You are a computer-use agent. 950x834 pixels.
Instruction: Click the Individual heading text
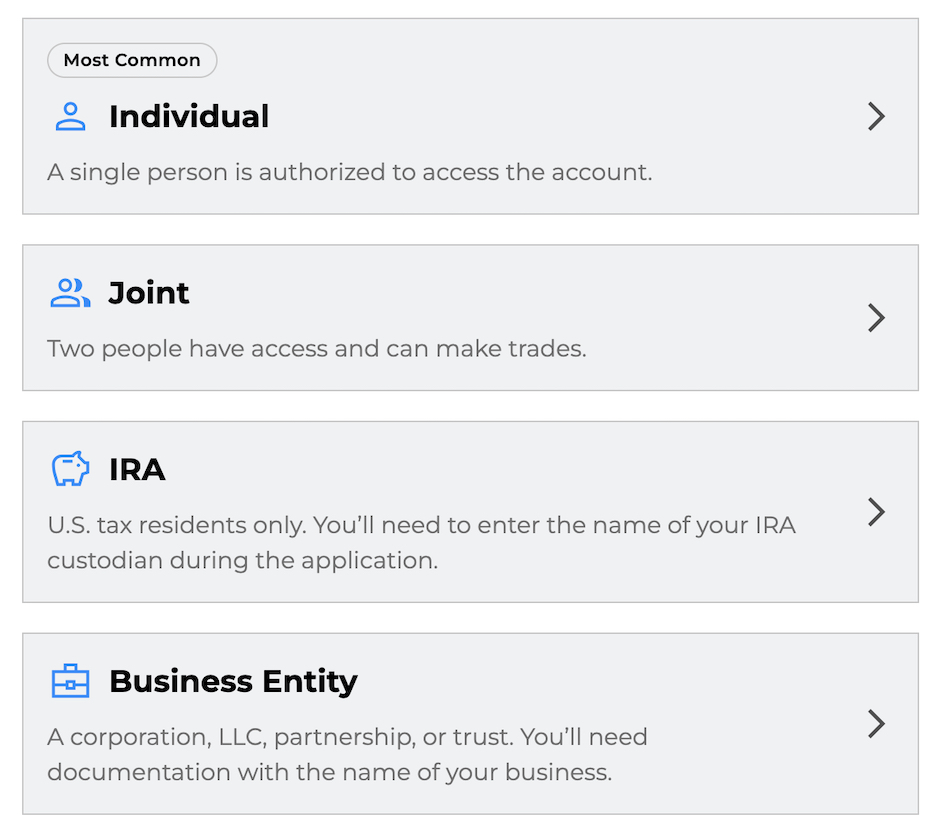point(189,116)
